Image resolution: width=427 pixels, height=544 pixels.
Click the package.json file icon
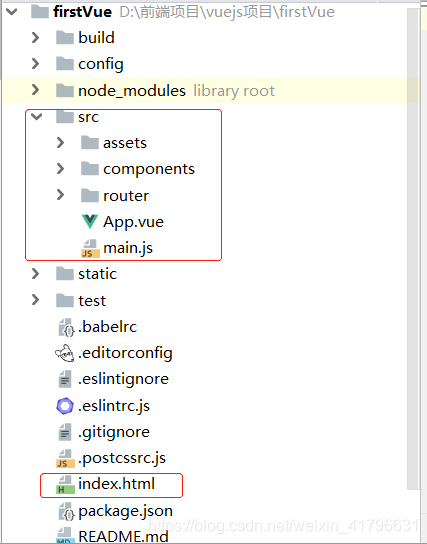(66, 511)
